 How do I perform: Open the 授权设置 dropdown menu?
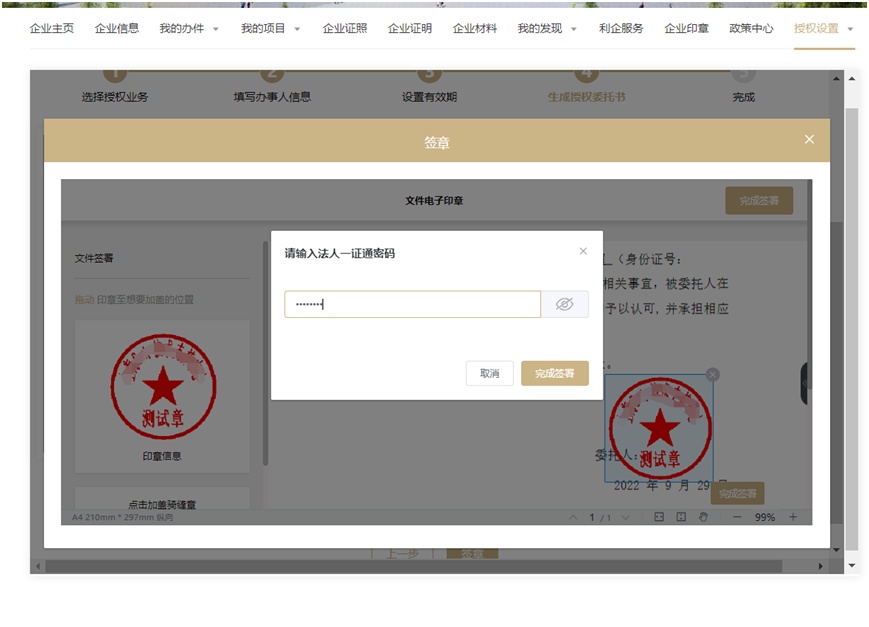823,28
